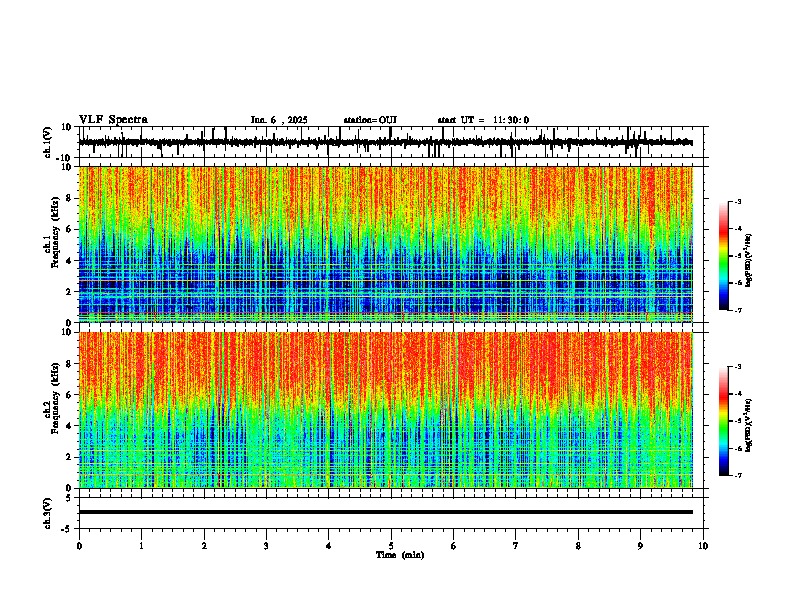The width and height of the screenshot is (792, 612).
Task: Click time axis tick label '0'
Action: [x=79, y=546]
